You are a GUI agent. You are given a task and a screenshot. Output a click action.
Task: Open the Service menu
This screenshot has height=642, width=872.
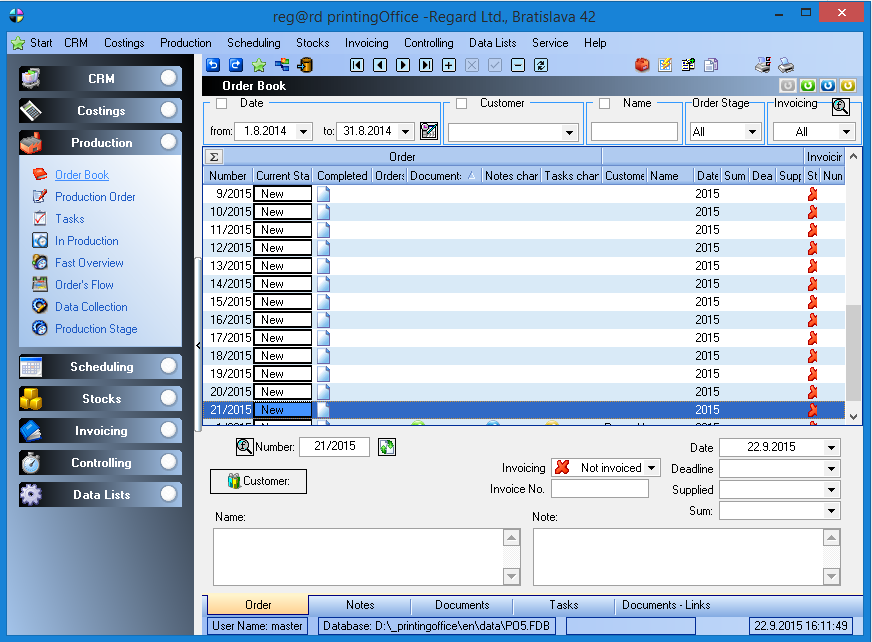pyautogui.click(x=550, y=43)
